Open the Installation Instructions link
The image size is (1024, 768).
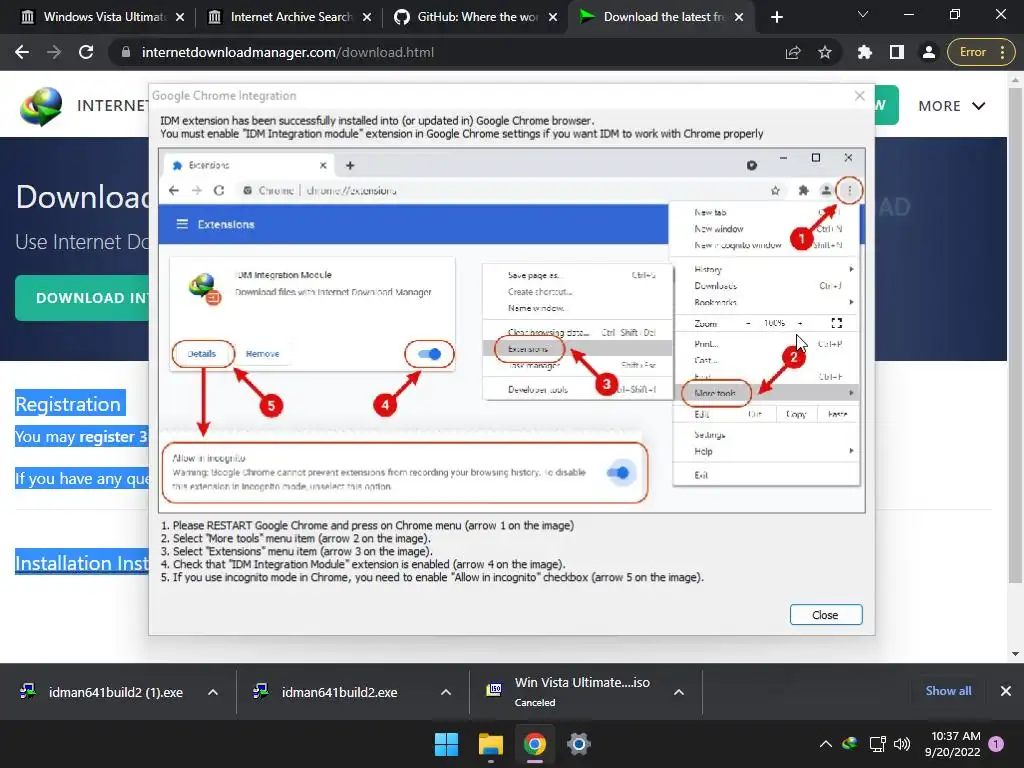coord(82,563)
